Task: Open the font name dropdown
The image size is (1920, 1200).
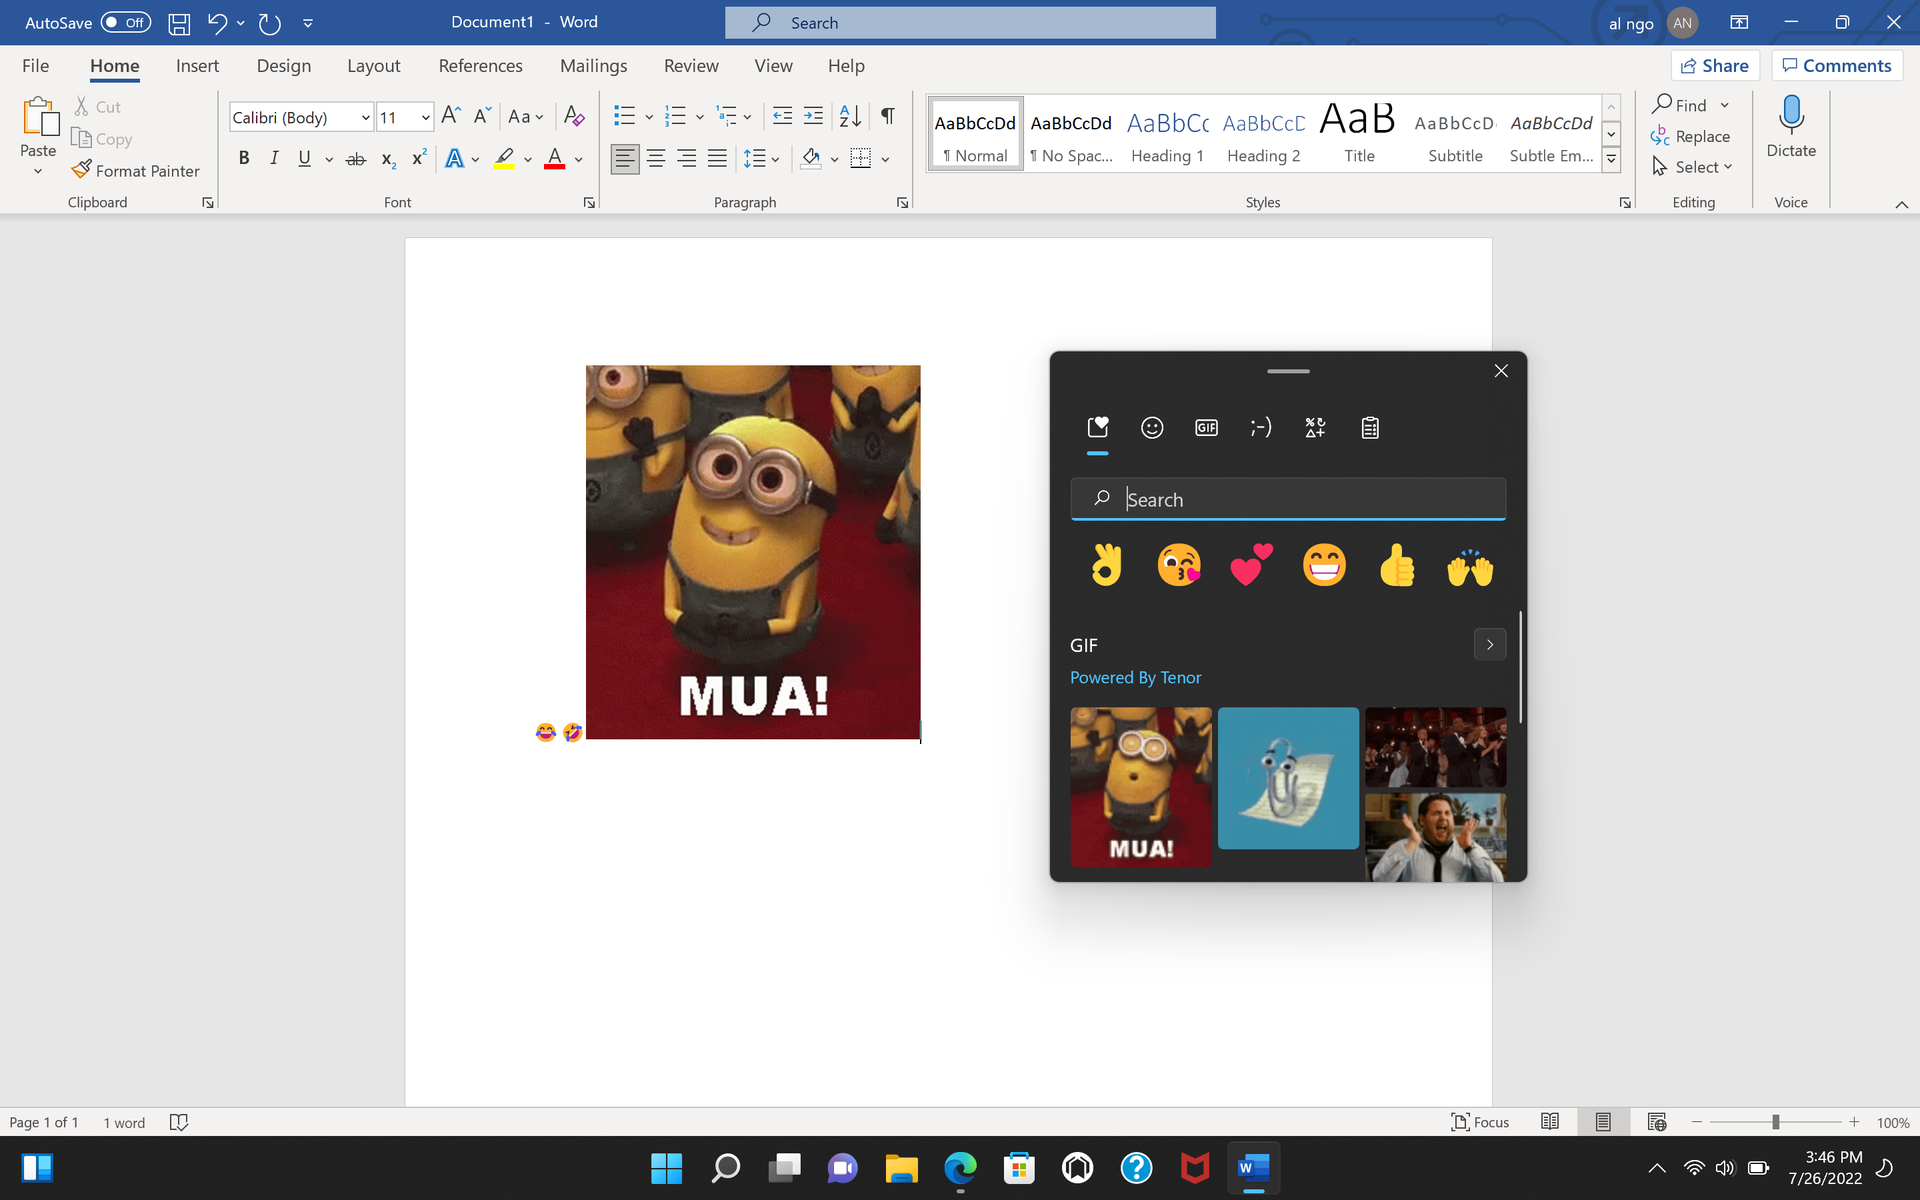Action: [365, 117]
